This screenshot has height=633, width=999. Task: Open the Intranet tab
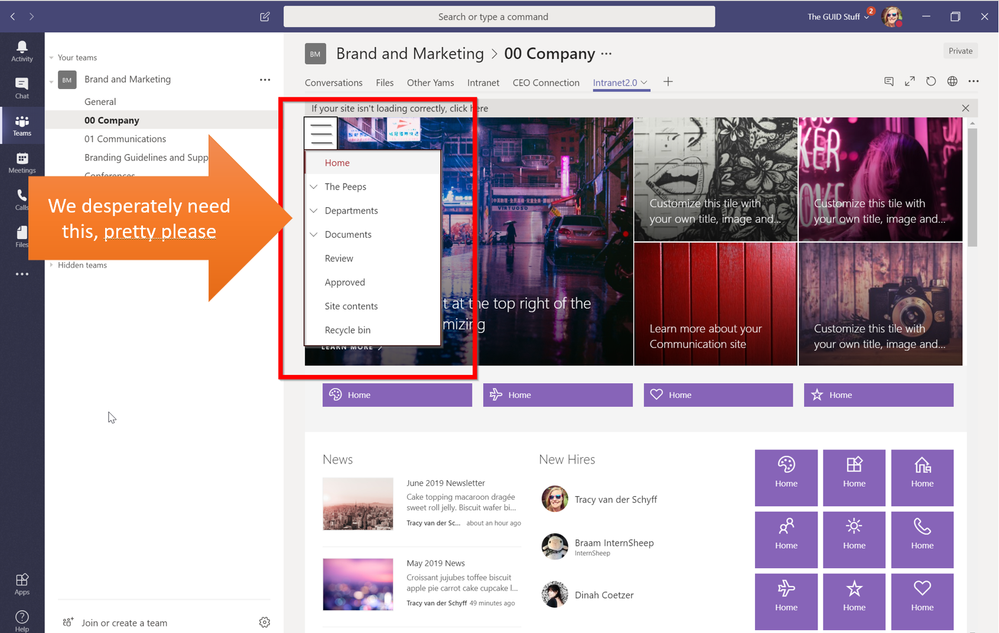click(x=483, y=82)
